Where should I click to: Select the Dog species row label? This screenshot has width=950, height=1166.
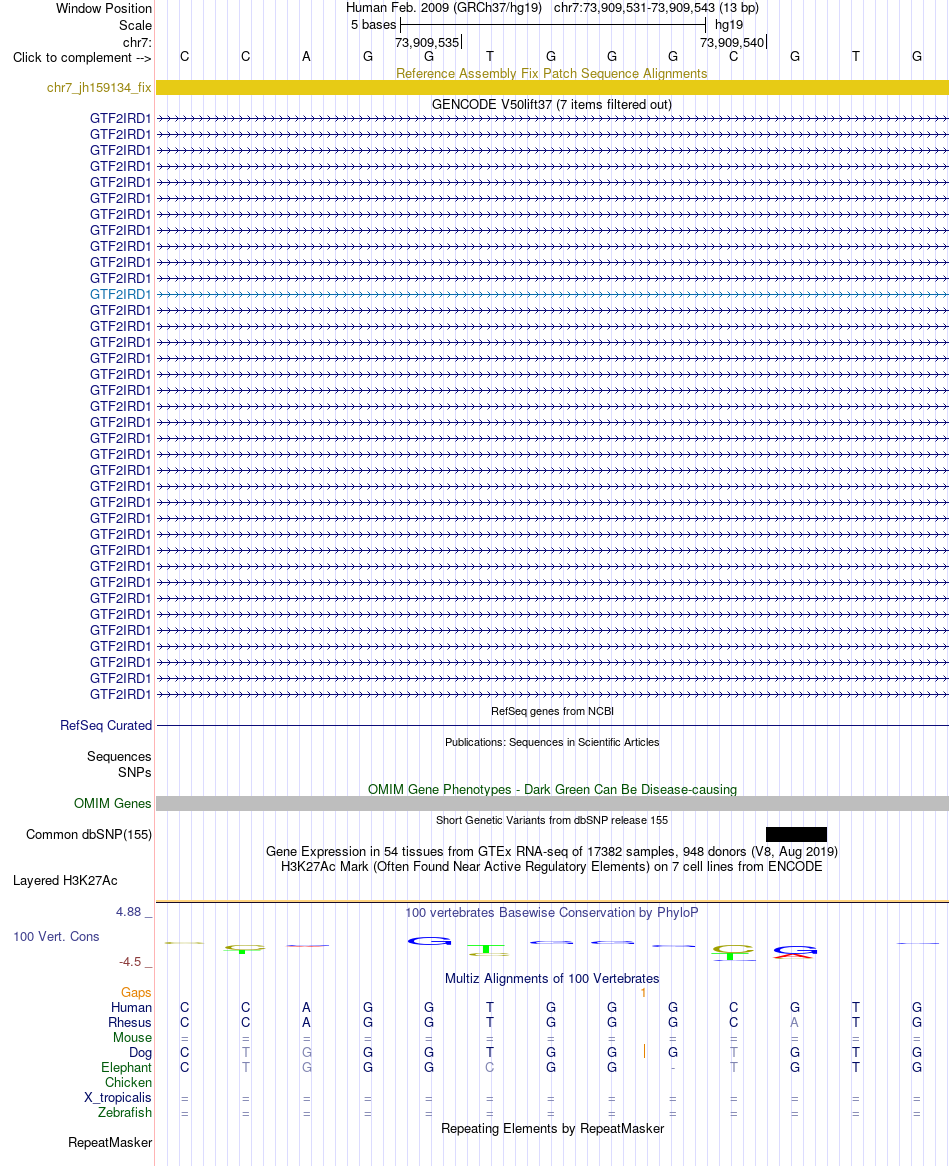[140, 1053]
